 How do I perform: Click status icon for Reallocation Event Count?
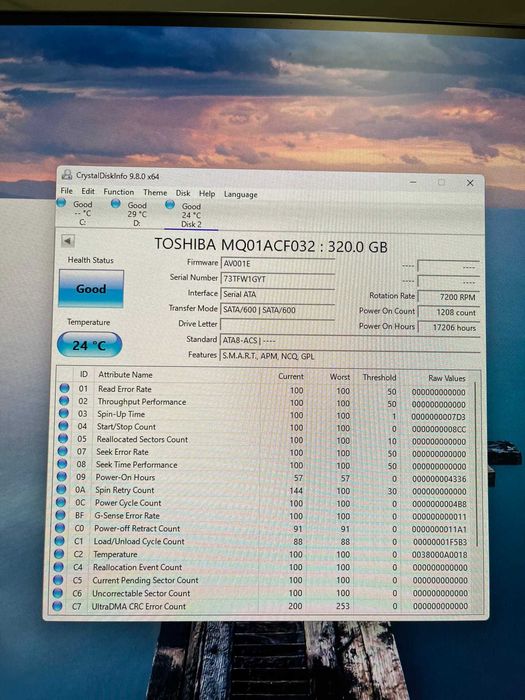pyautogui.click(x=58, y=567)
